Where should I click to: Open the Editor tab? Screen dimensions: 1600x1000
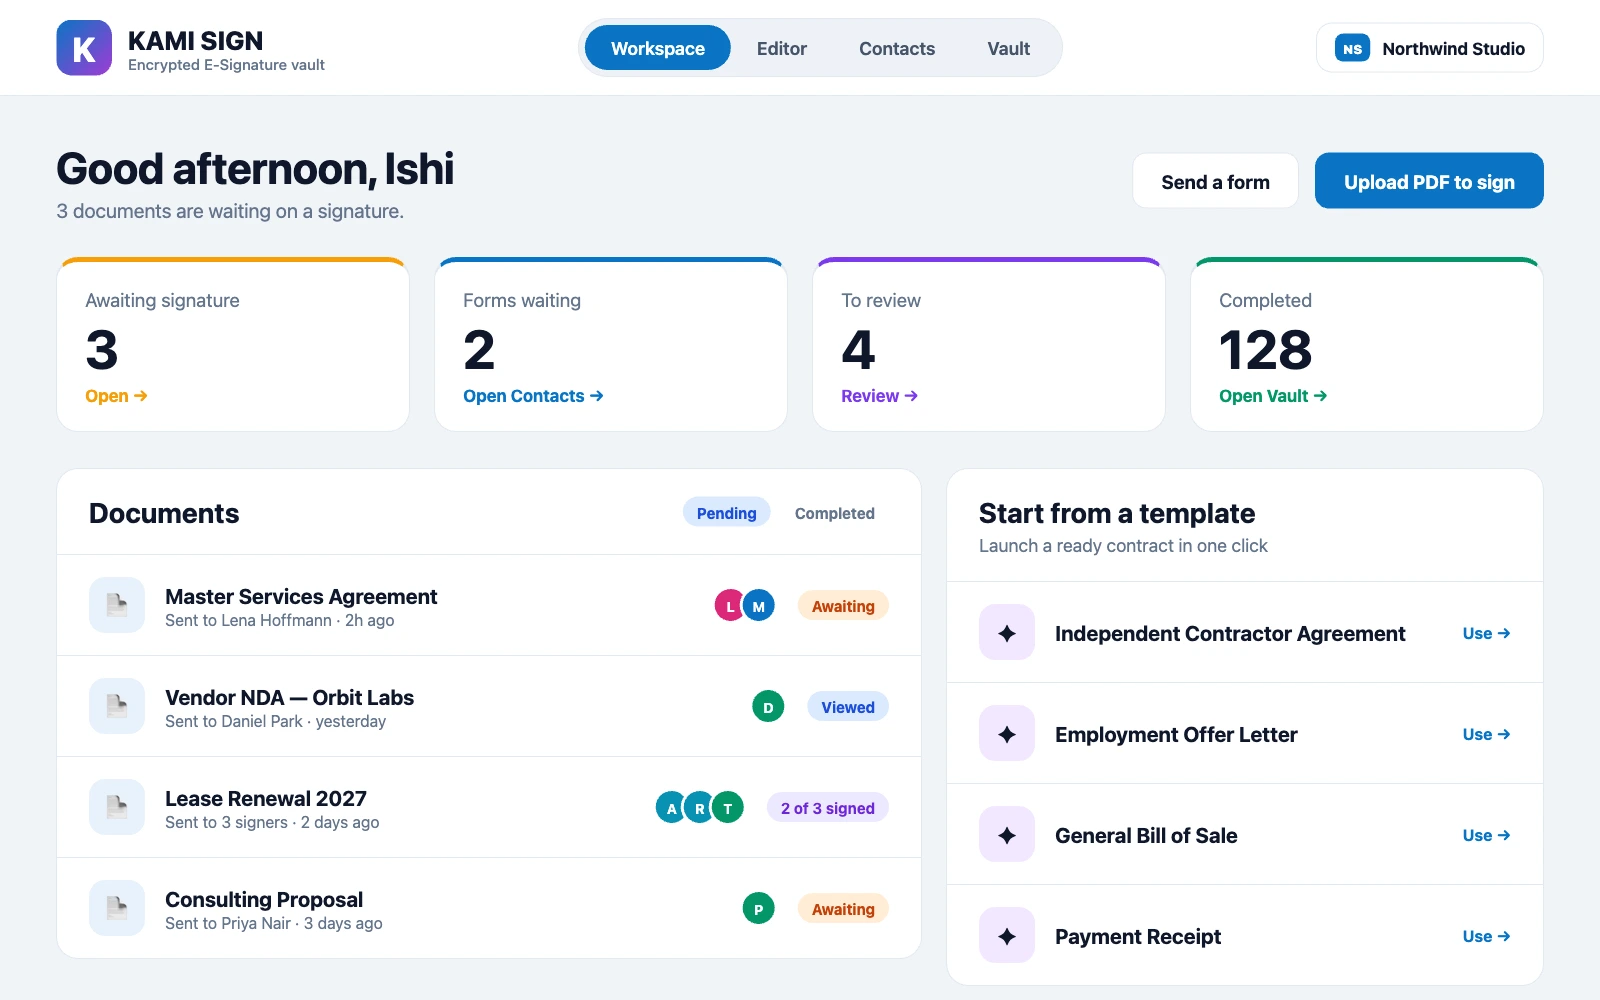[x=782, y=48]
